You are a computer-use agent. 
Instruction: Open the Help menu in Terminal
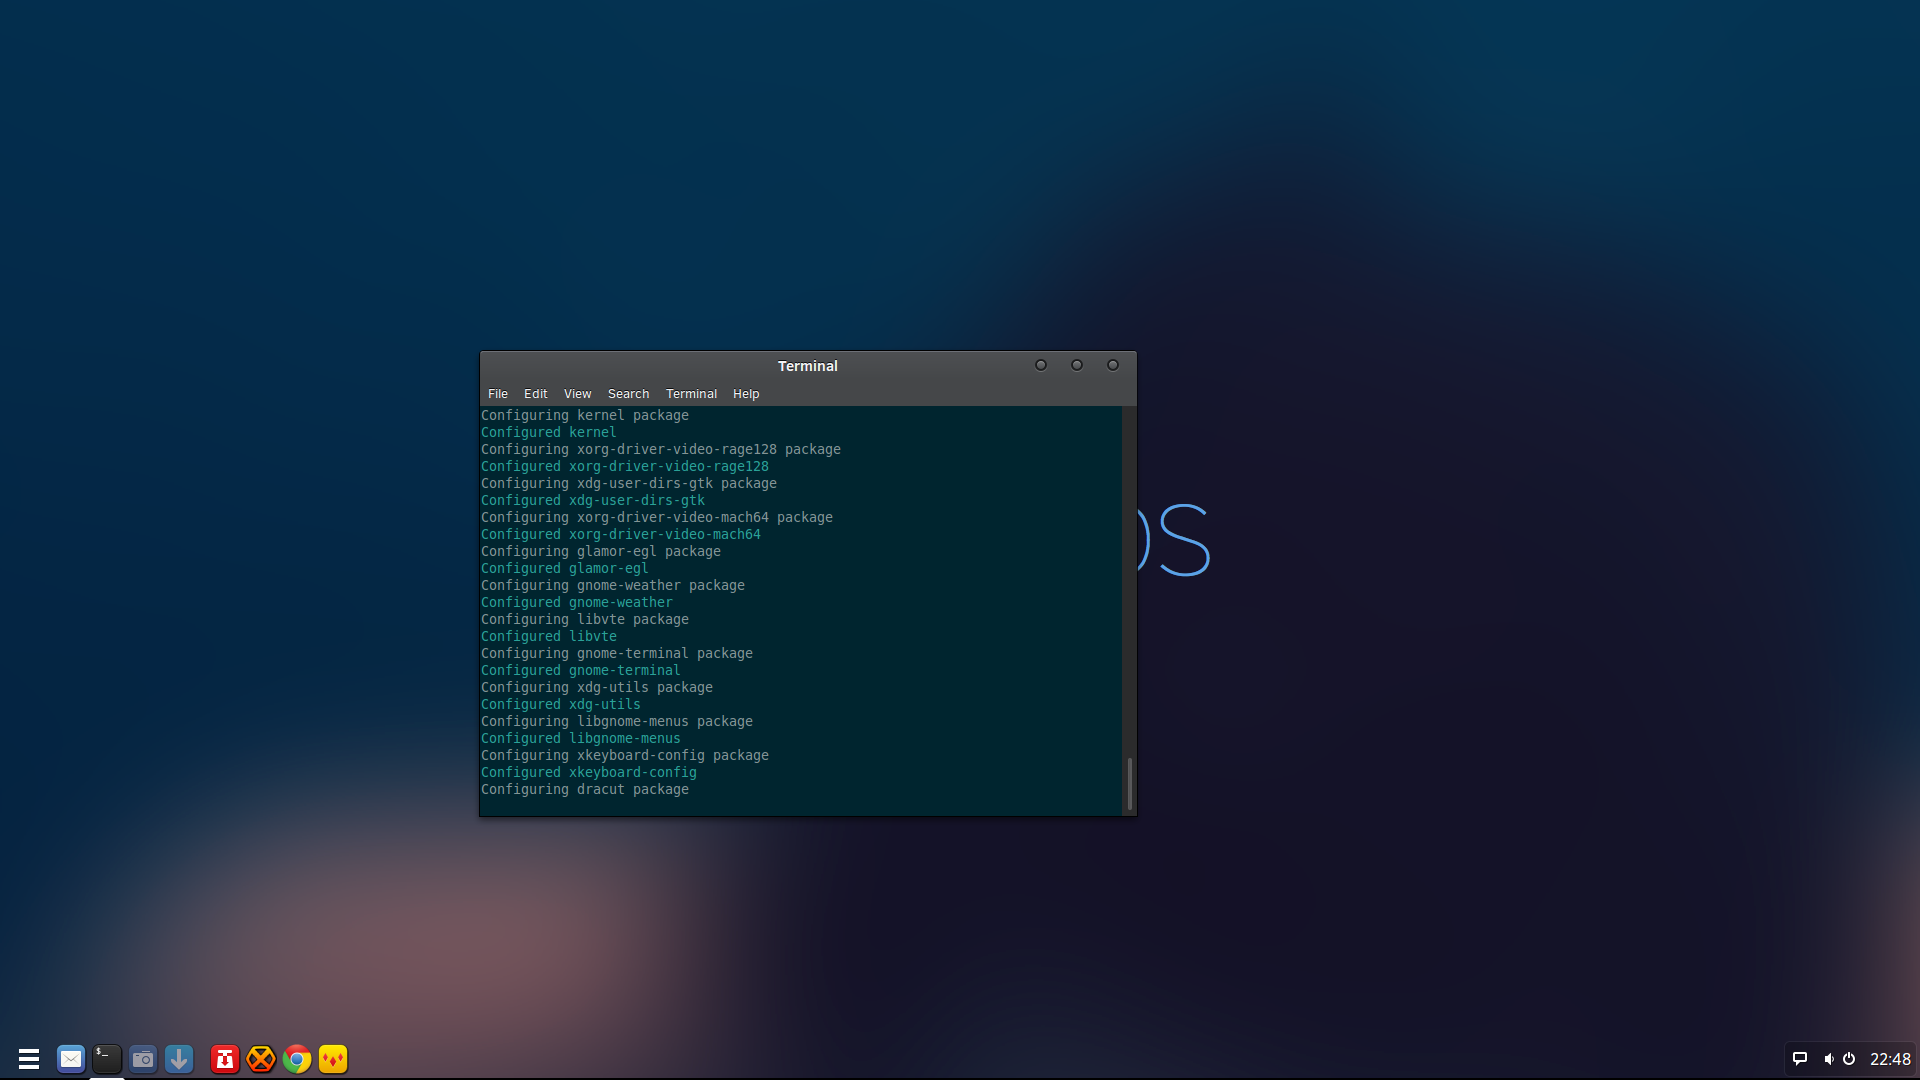(x=746, y=394)
